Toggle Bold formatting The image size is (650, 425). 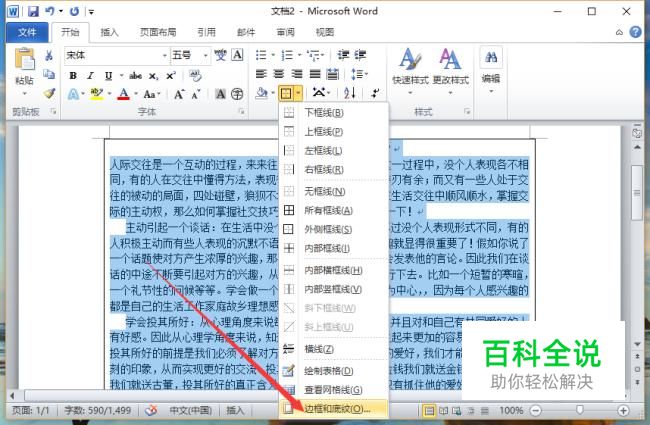pyautogui.click(x=73, y=75)
